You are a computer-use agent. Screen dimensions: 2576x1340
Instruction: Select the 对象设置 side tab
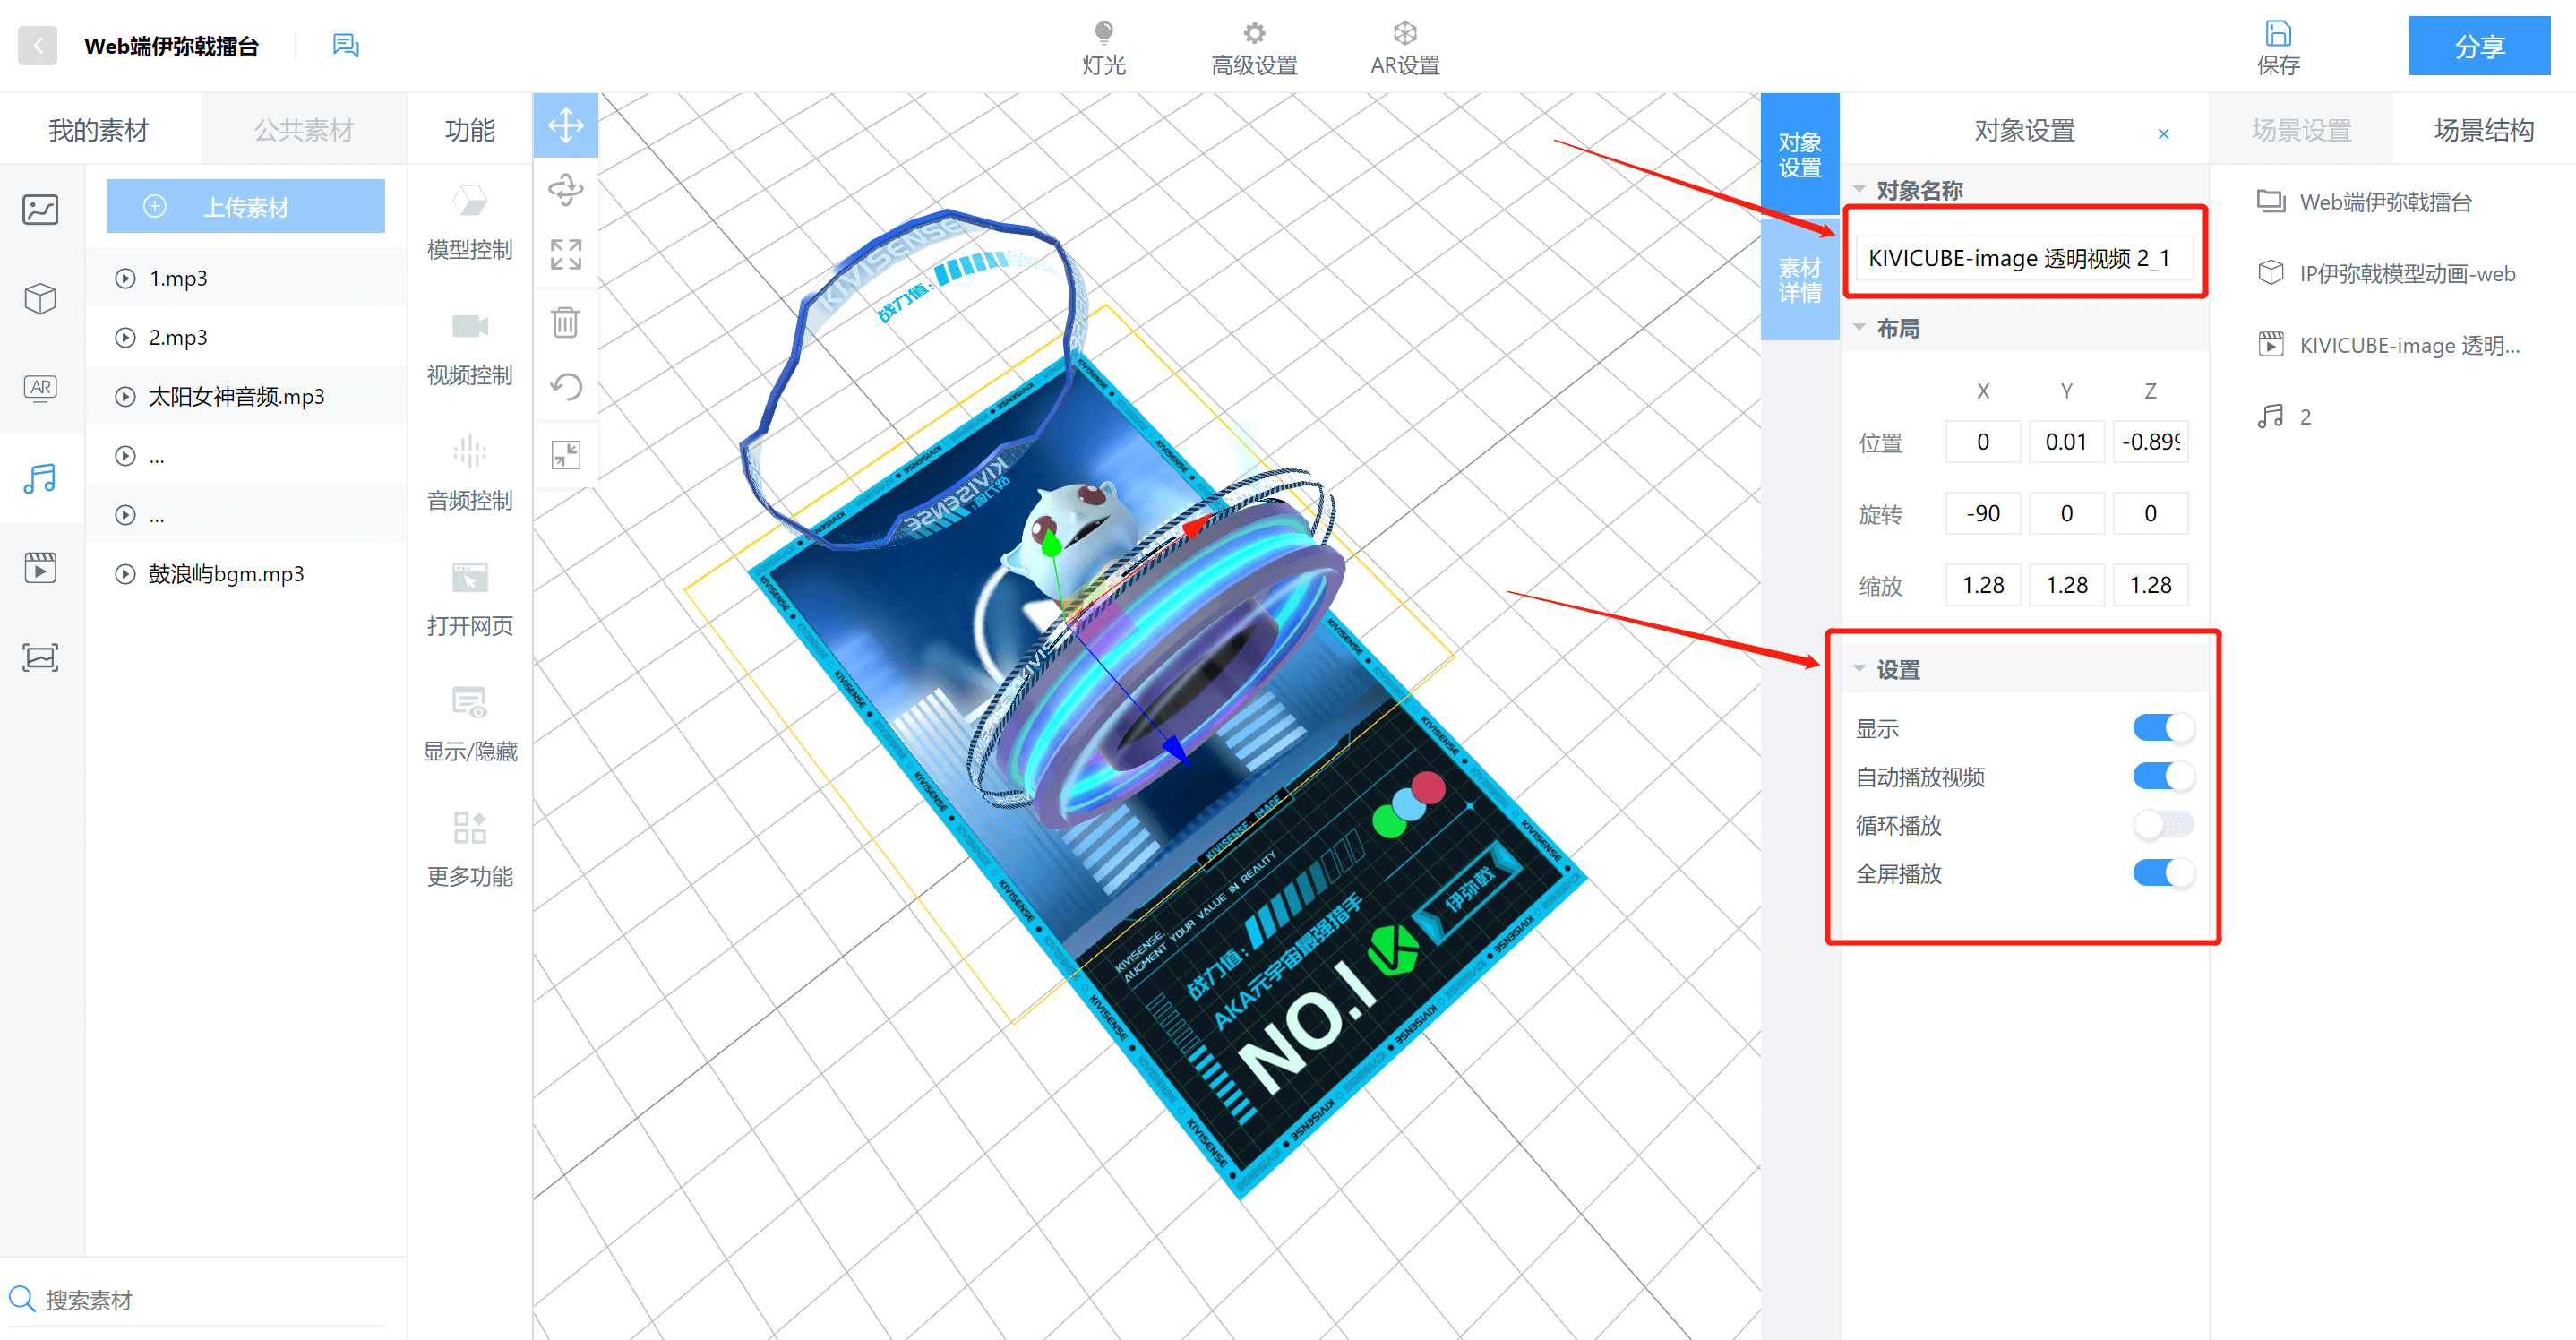click(x=1799, y=154)
